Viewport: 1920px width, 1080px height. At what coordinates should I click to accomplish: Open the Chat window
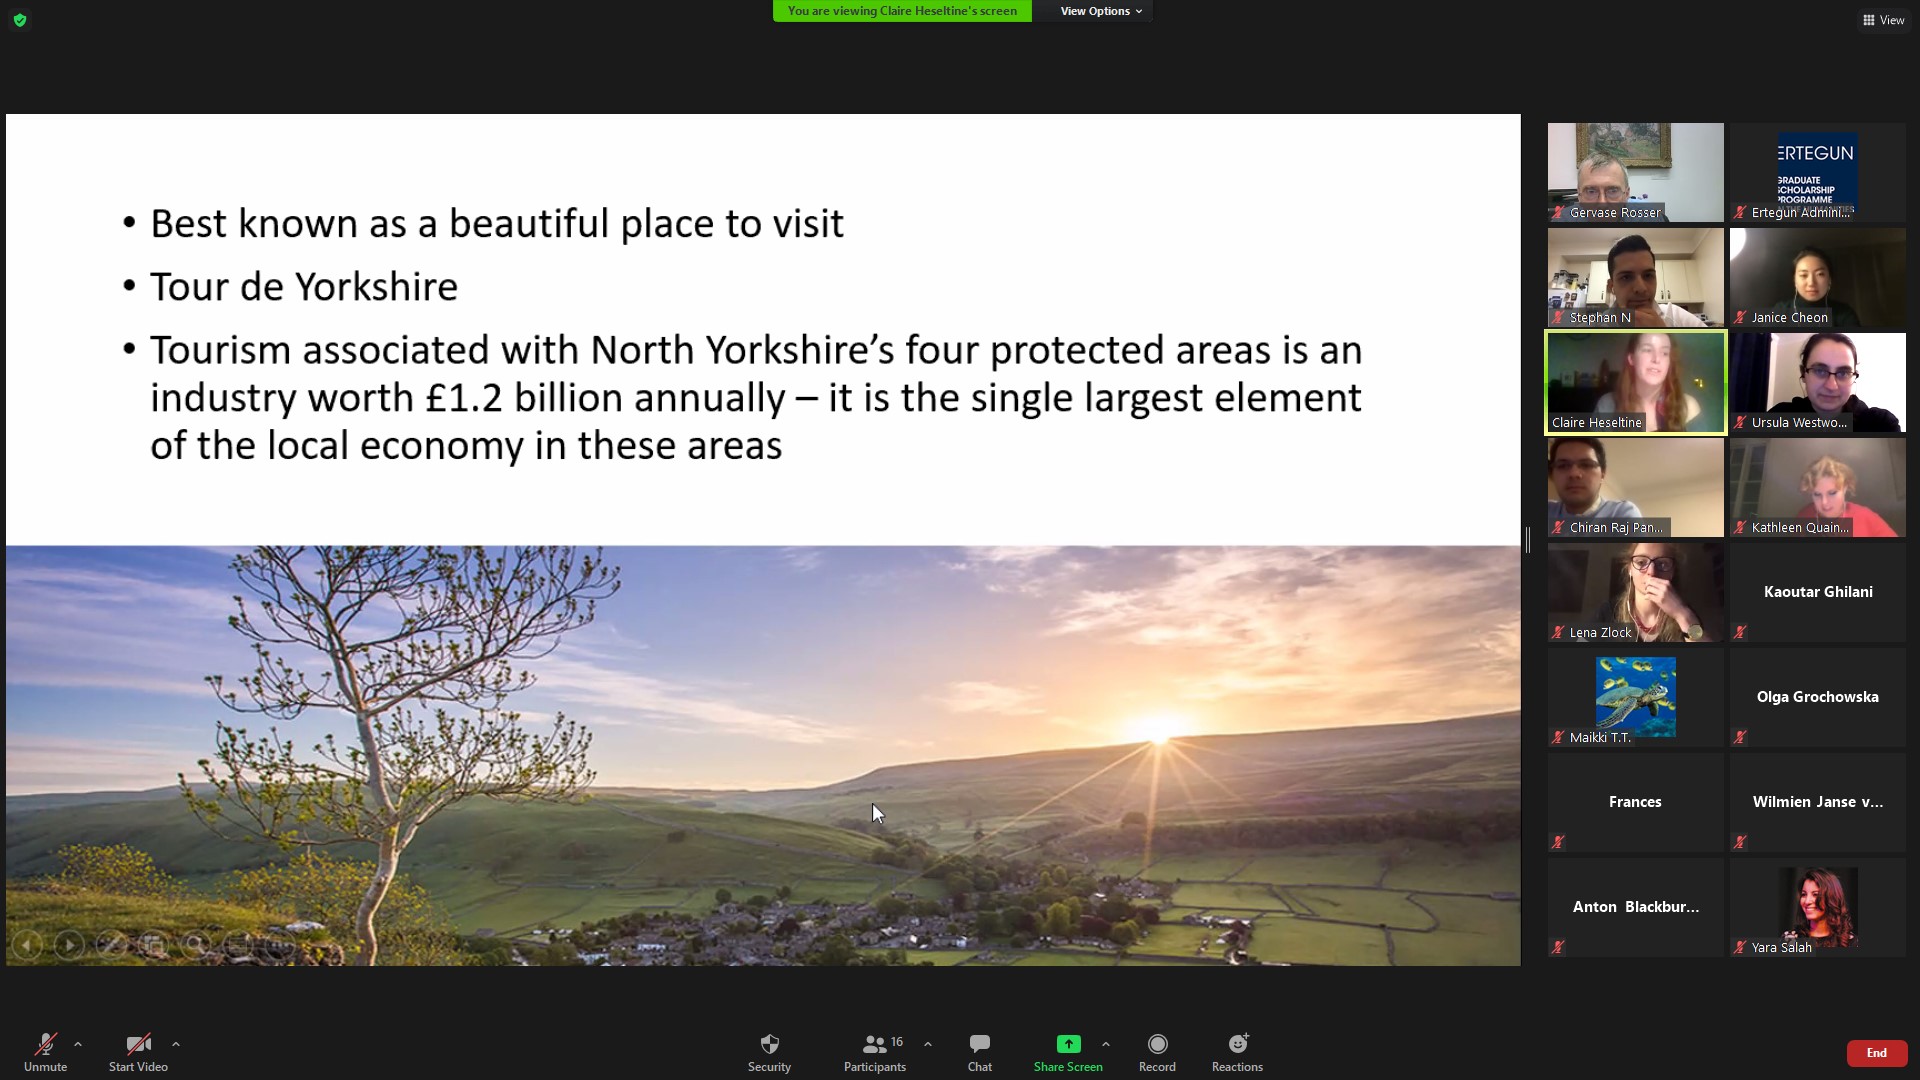979,1053
